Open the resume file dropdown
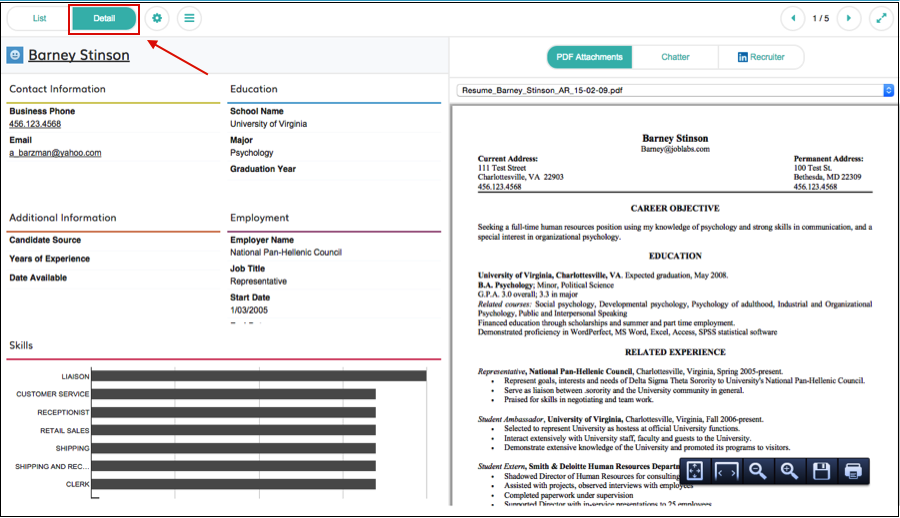Image resolution: width=900 pixels, height=518 pixels. pos(676,90)
